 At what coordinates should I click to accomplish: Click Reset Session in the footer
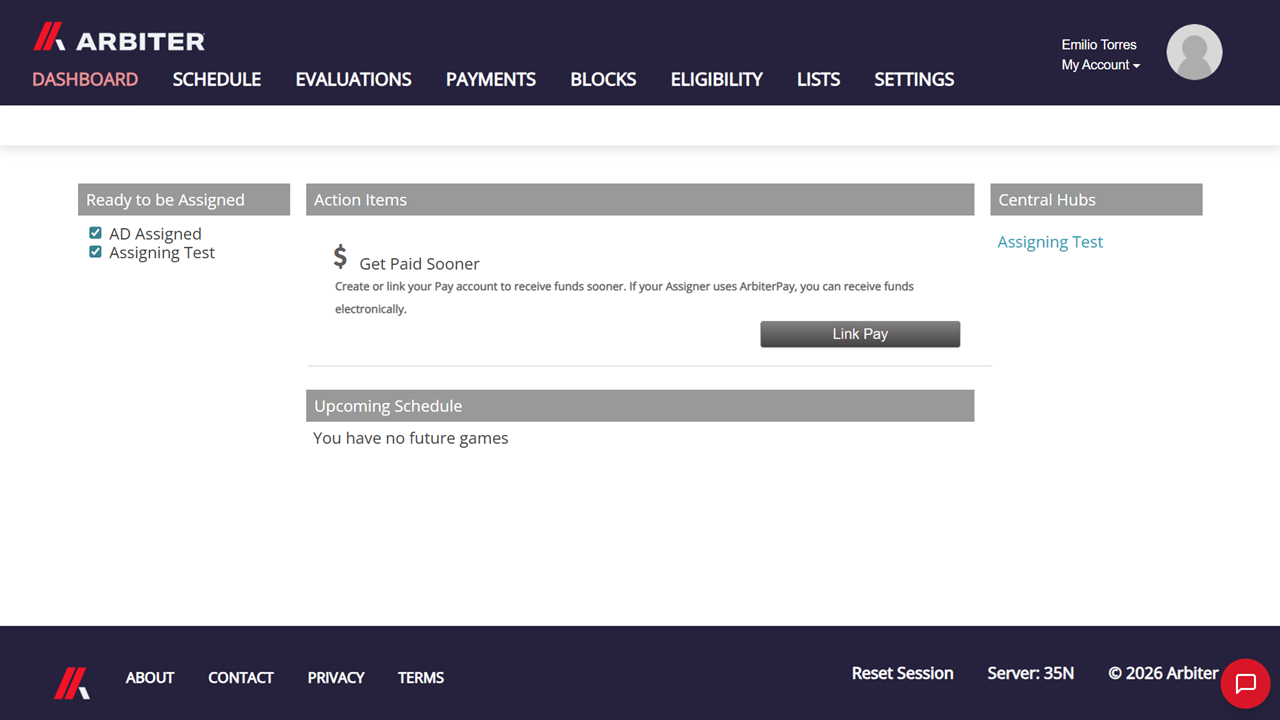point(902,673)
